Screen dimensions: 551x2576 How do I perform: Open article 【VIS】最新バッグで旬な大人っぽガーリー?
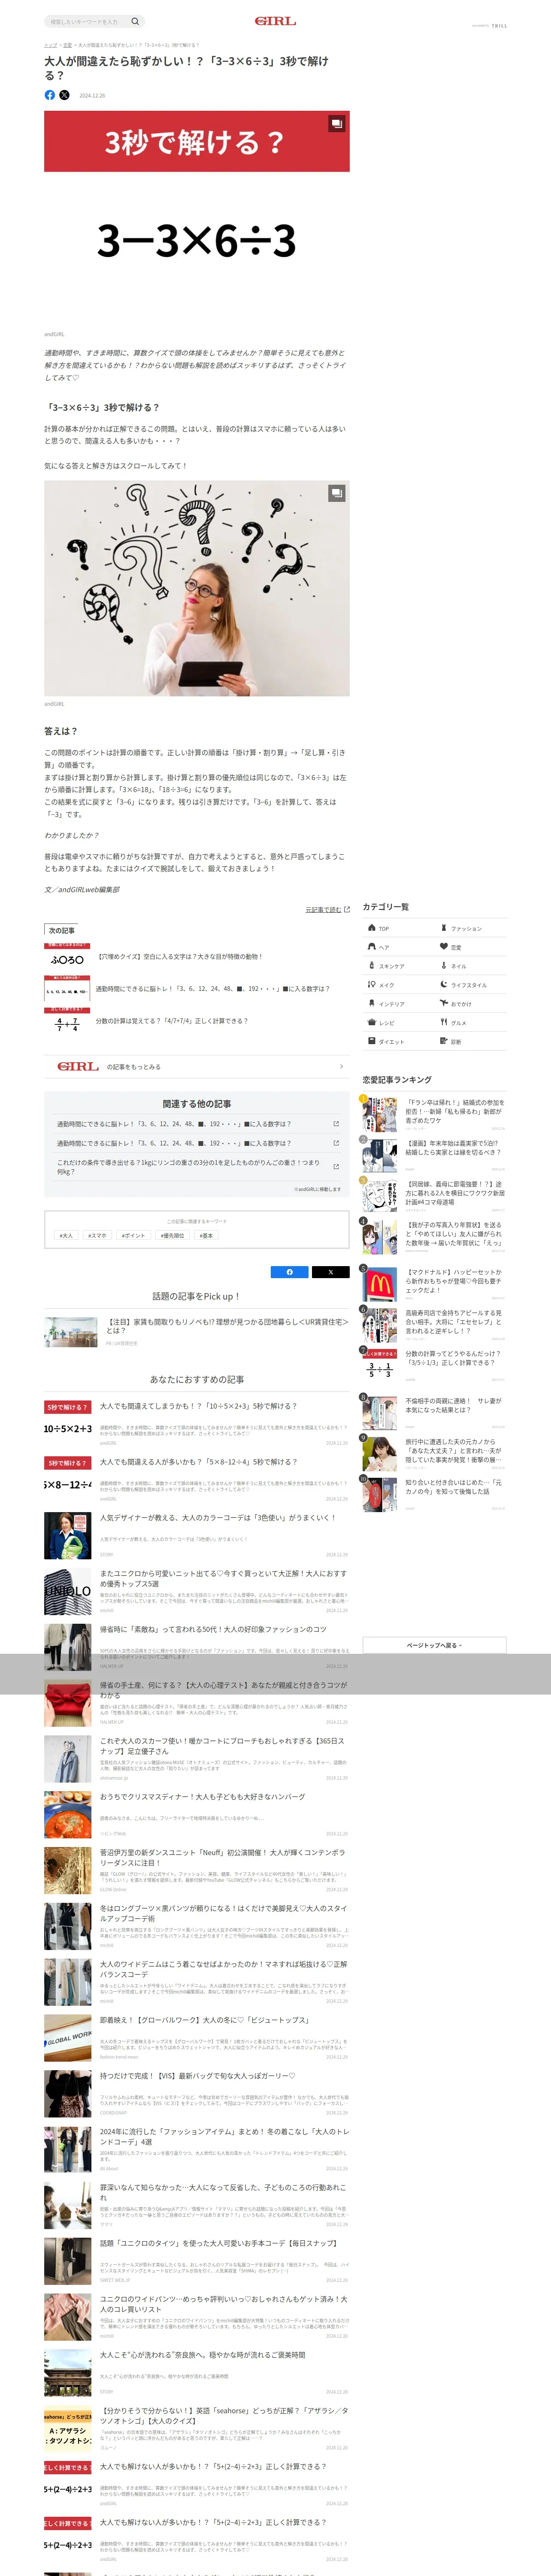pos(197,2093)
